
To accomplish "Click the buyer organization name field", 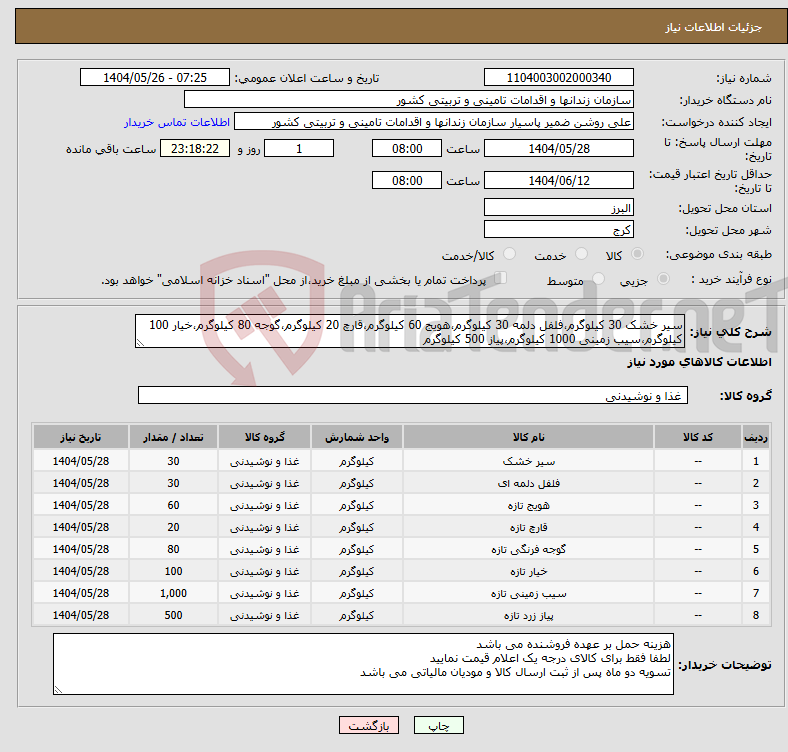I will tap(409, 100).
